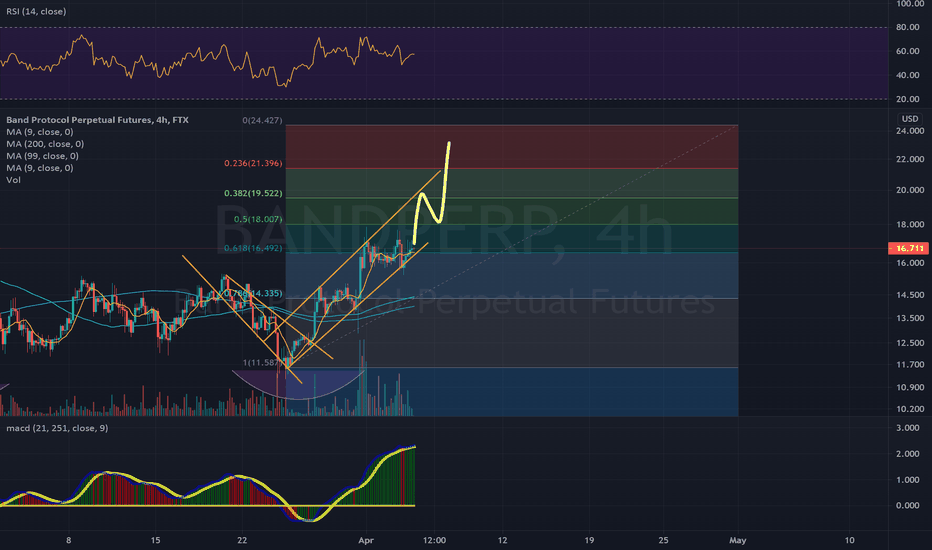Select the purple rounded-bottom arc drawing
The image size is (932, 550).
[x=297, y=385]
